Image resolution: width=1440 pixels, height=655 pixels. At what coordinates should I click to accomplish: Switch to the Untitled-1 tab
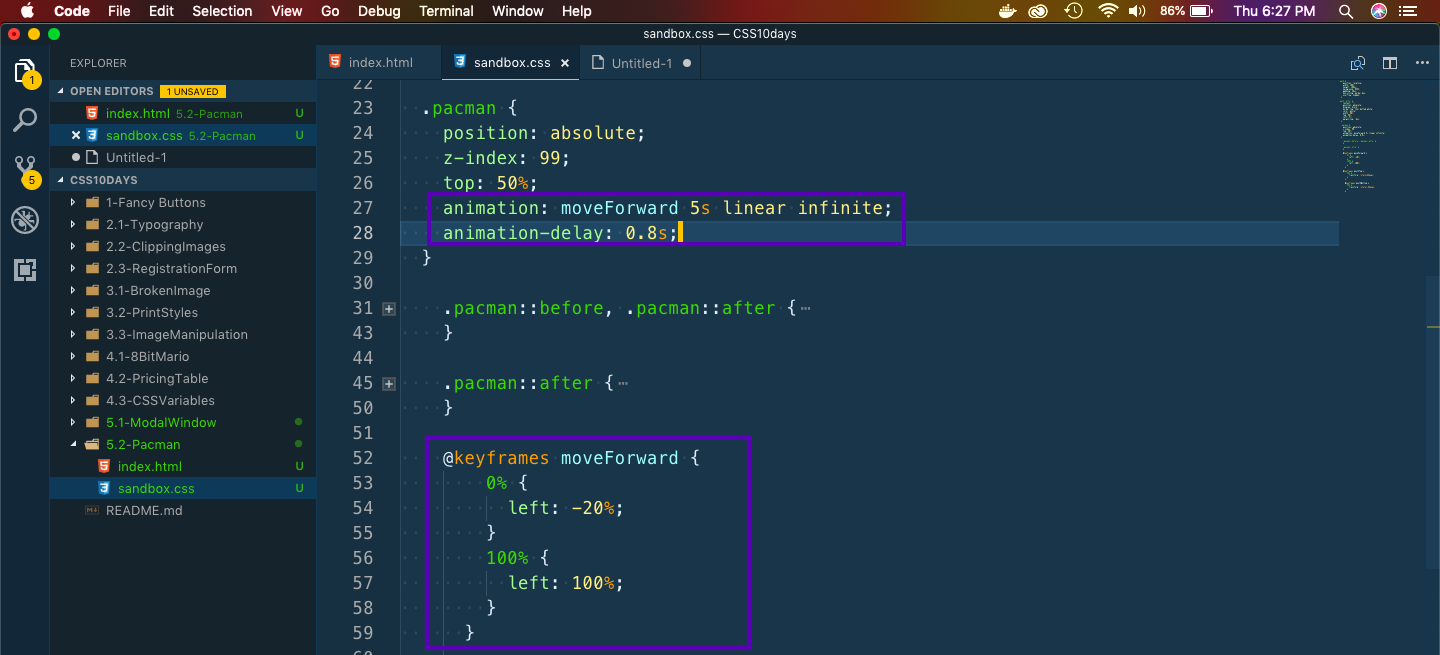(x=641, y=62)
